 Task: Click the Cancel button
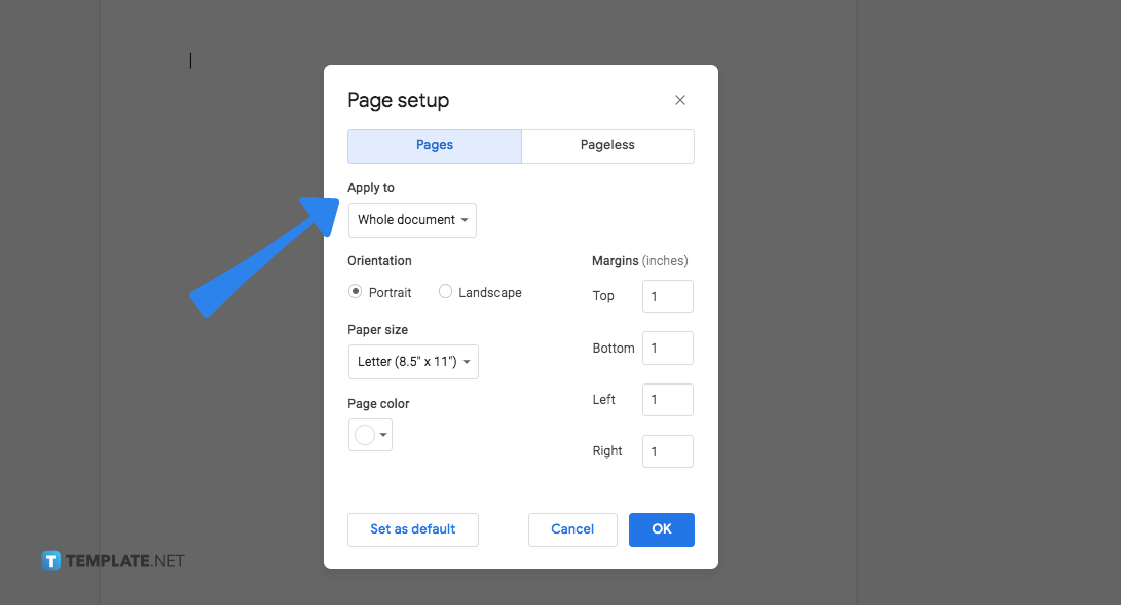tap(572, 529)
